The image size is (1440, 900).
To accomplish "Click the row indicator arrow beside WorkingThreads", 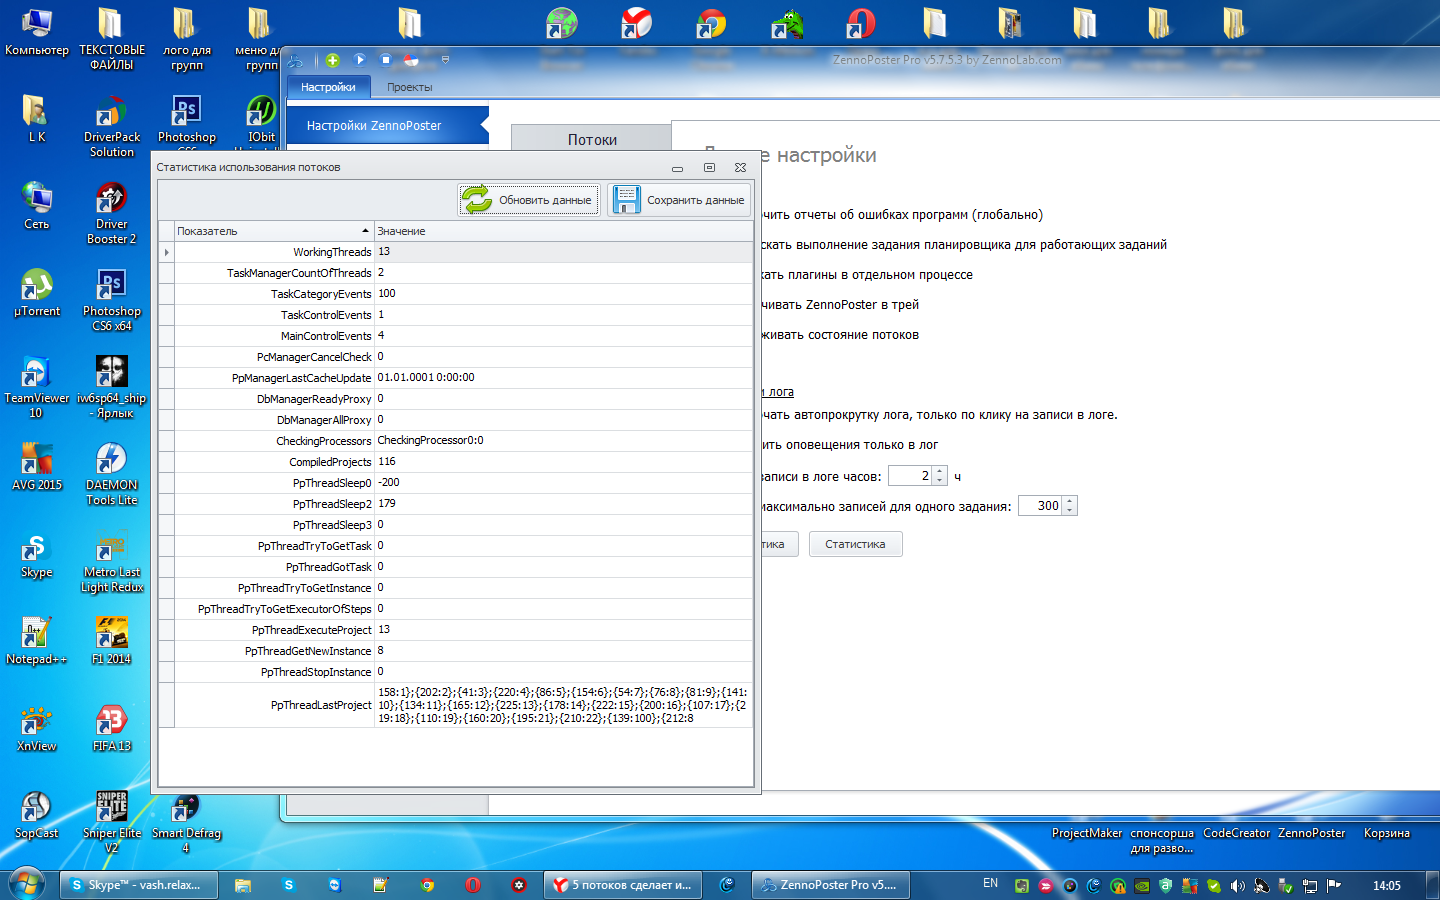I will coord(166,252).
